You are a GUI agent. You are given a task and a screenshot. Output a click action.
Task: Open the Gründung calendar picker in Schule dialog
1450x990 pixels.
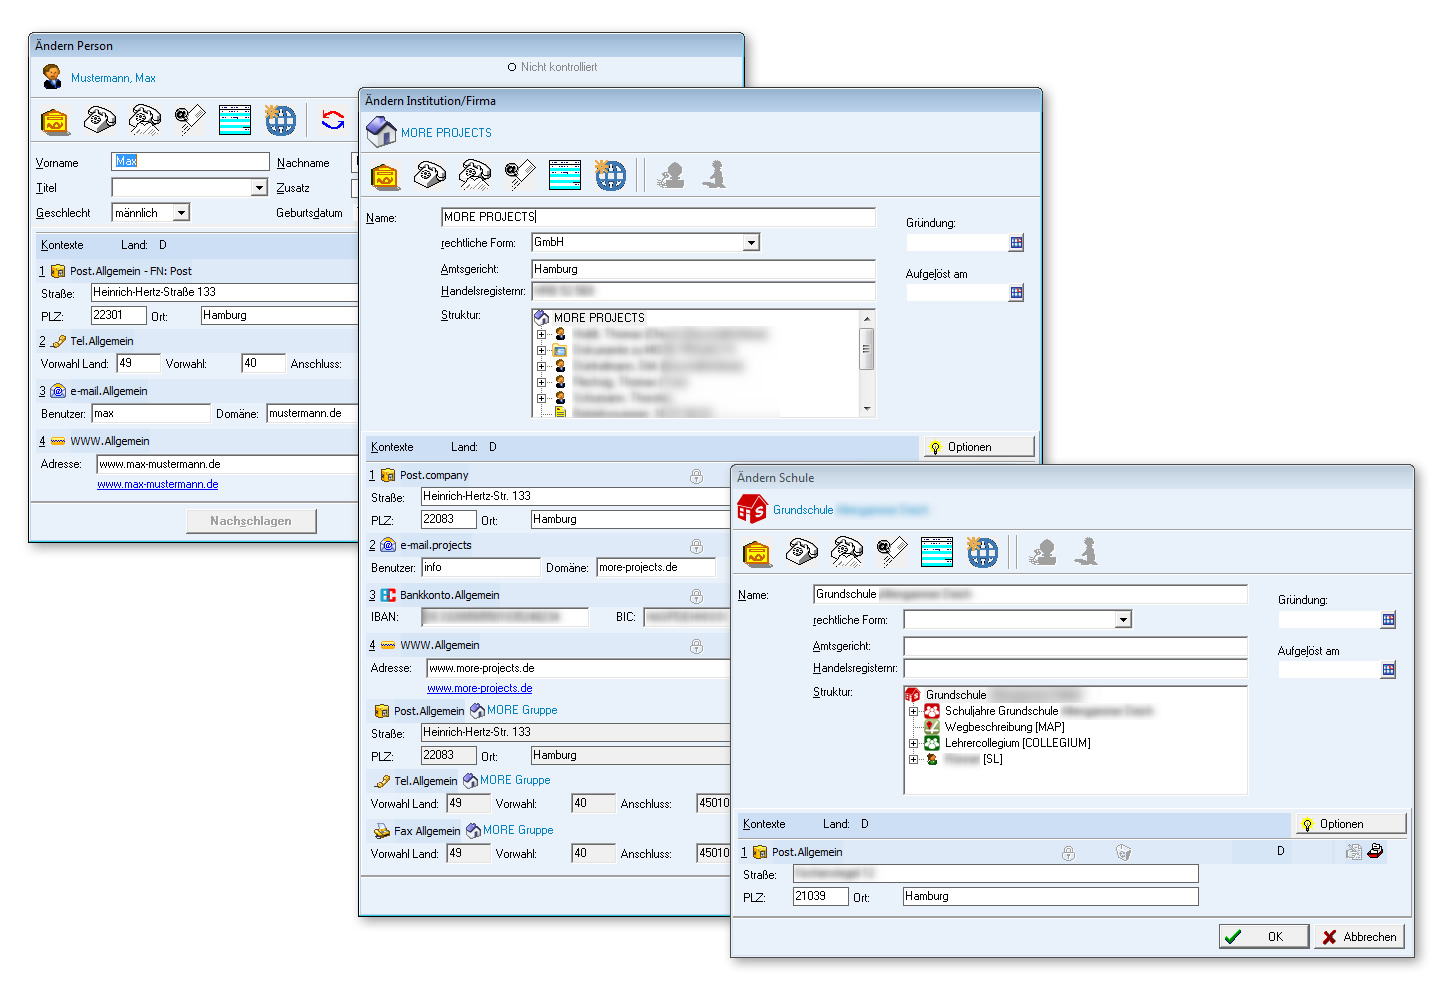click(1388, 620)
